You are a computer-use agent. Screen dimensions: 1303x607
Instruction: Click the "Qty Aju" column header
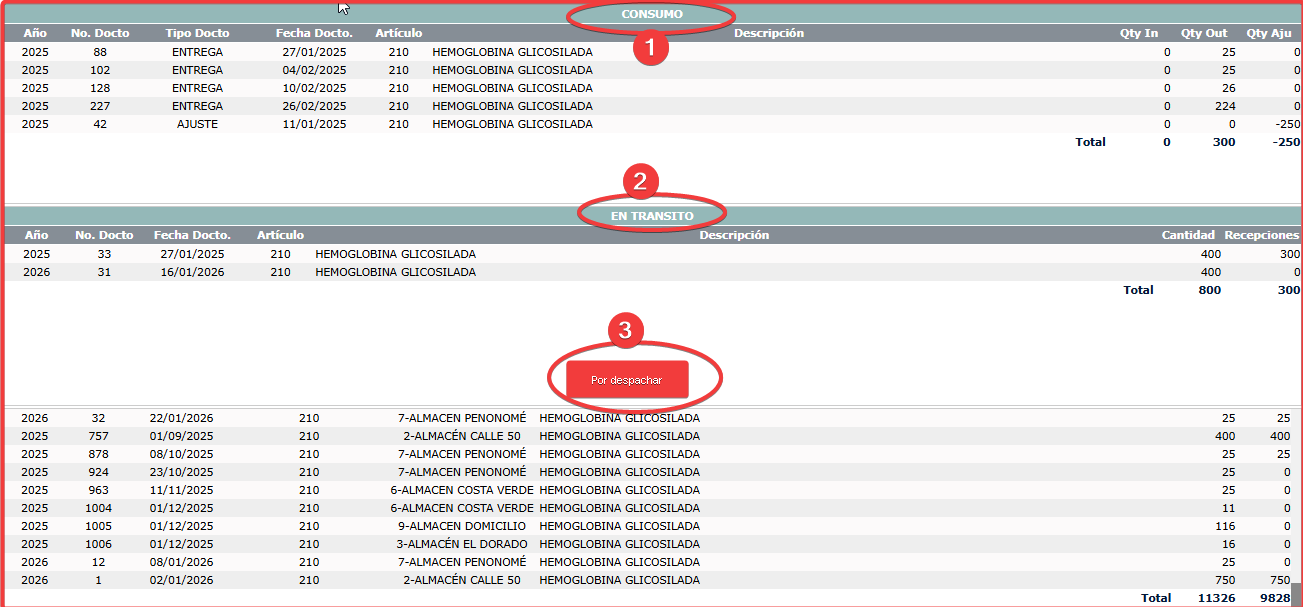tap(1272, 34)
